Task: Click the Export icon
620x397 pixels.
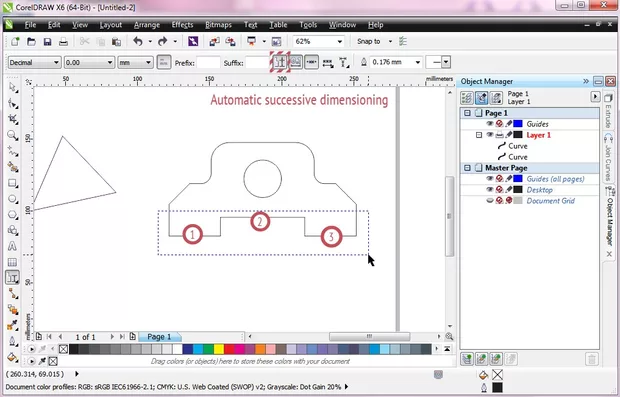Action: [x=230, y=42]
